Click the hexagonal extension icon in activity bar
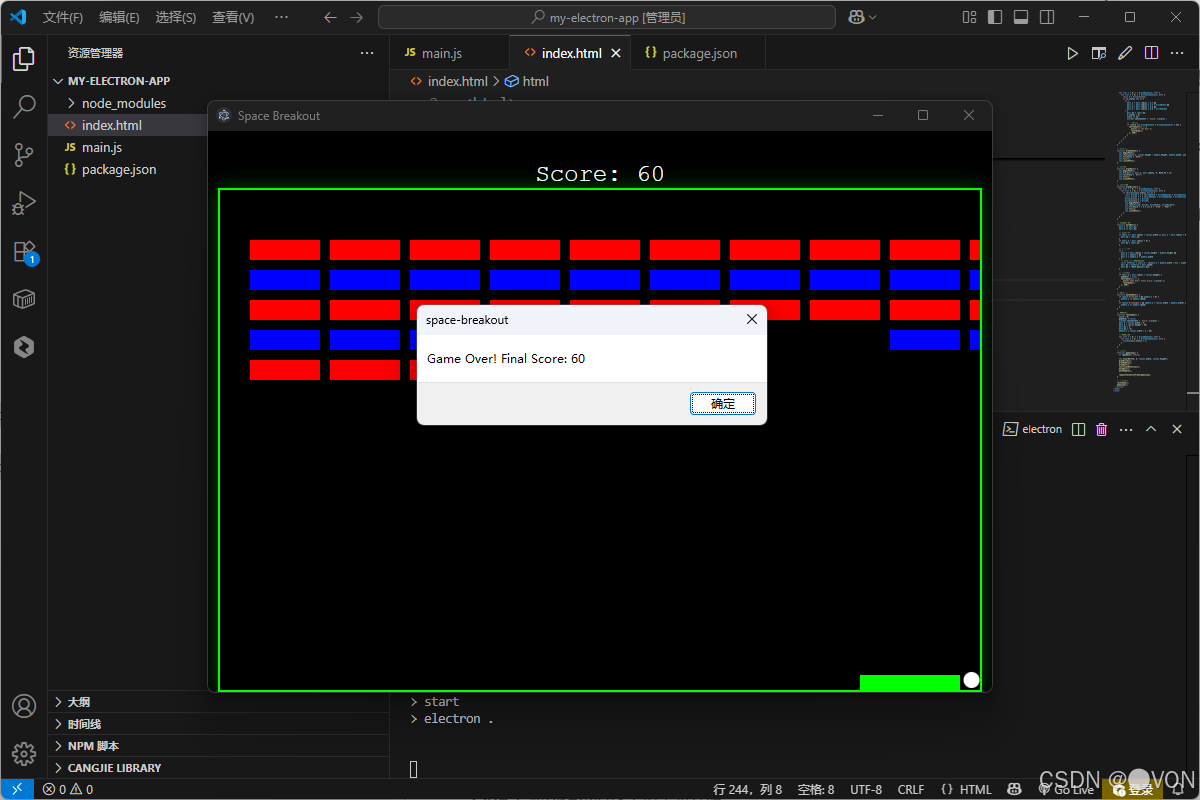 (x=24, y=347)
